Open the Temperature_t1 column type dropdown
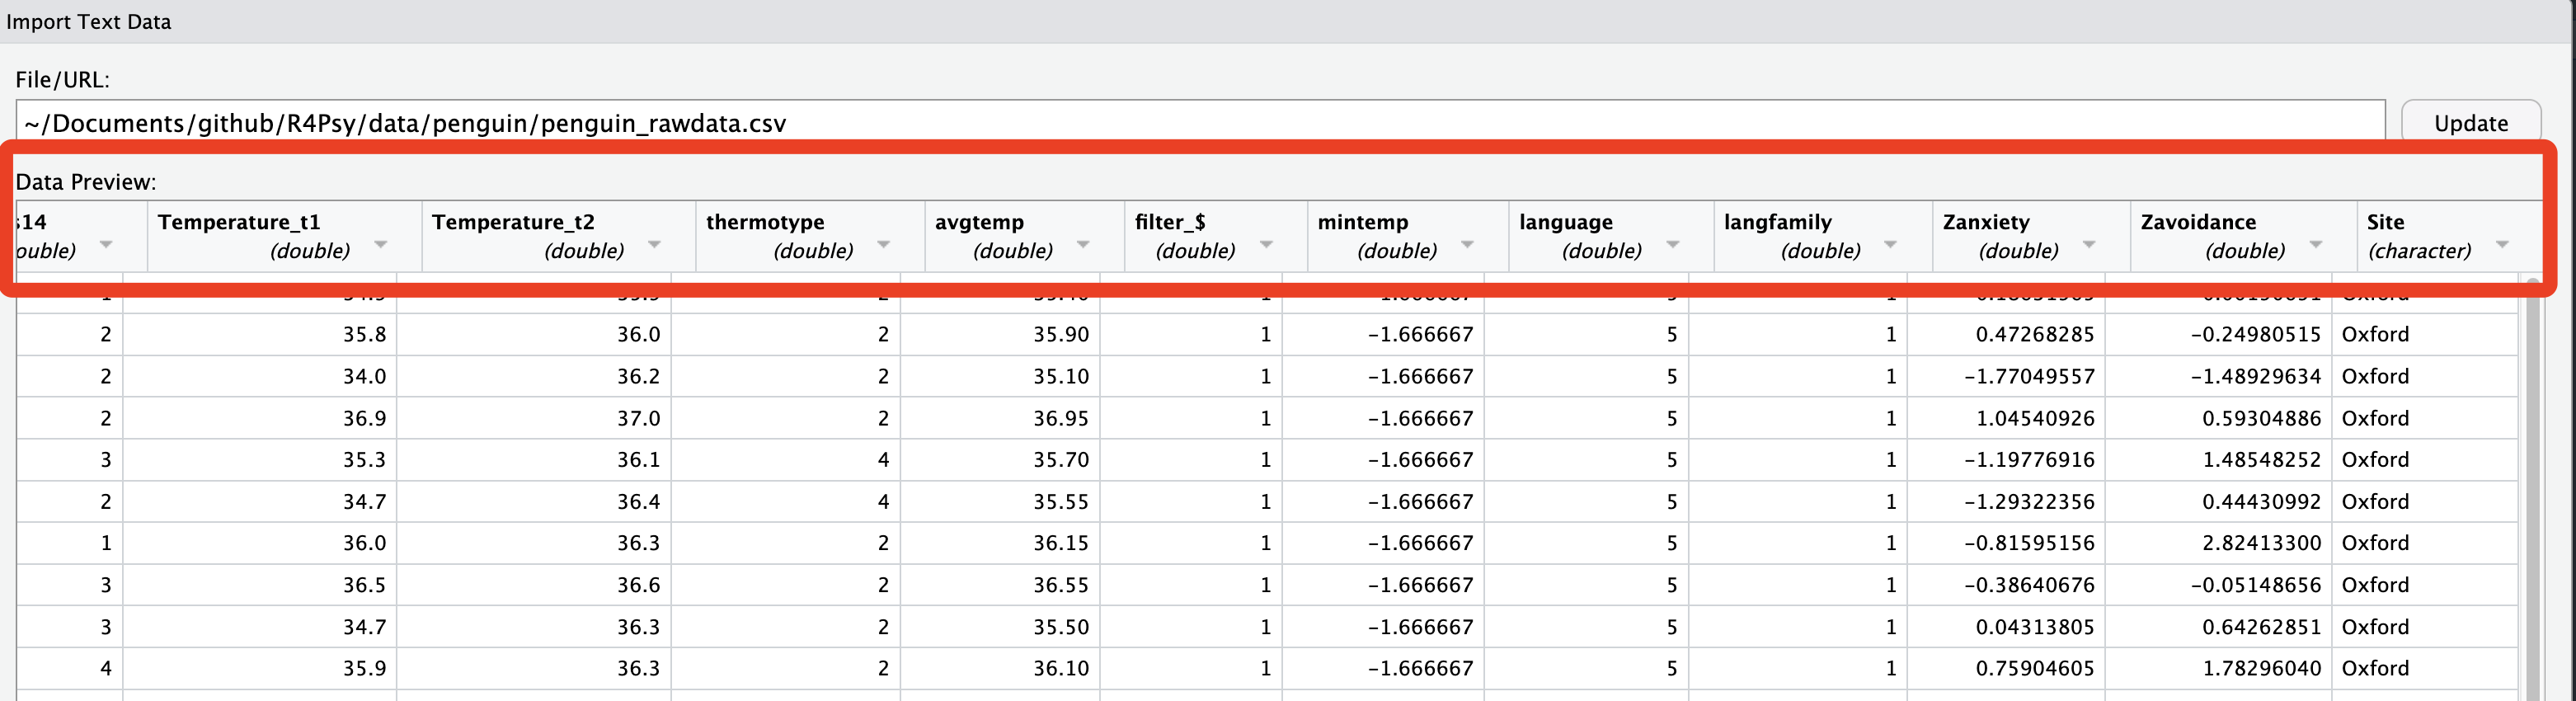The width and height of the screenshot is (2576, 701). (x=380, y=245)
